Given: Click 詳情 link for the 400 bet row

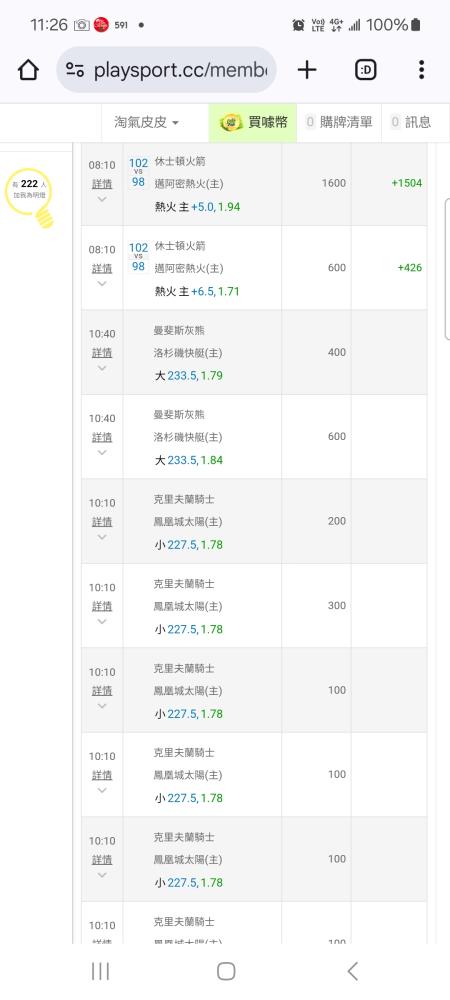Looking at the screenshot, I should (102, 352).
